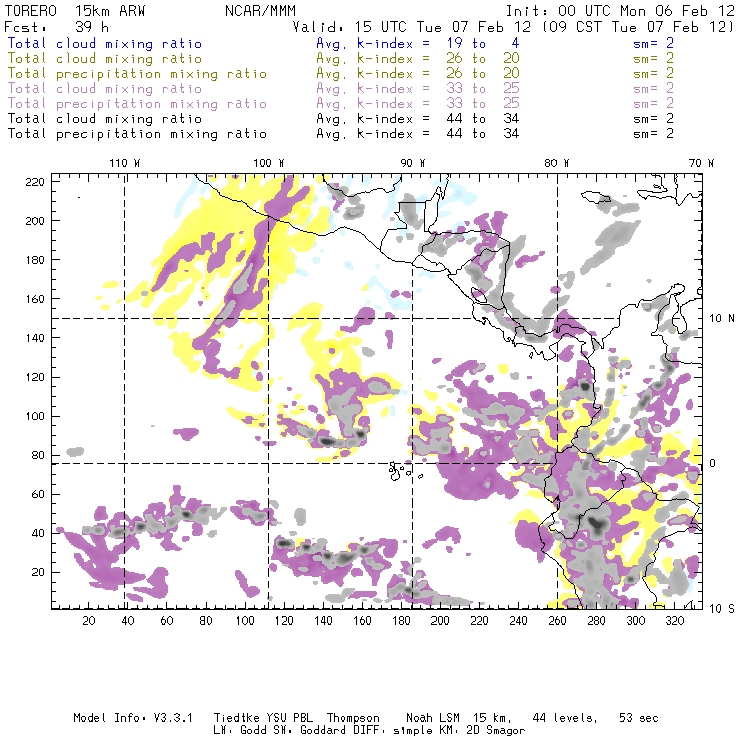The width and height of the screenshot is (740, 740).
Task: Click "Init: 00 UTC Mon 06 Feb 12"
Action: click(x=620, y=11)
